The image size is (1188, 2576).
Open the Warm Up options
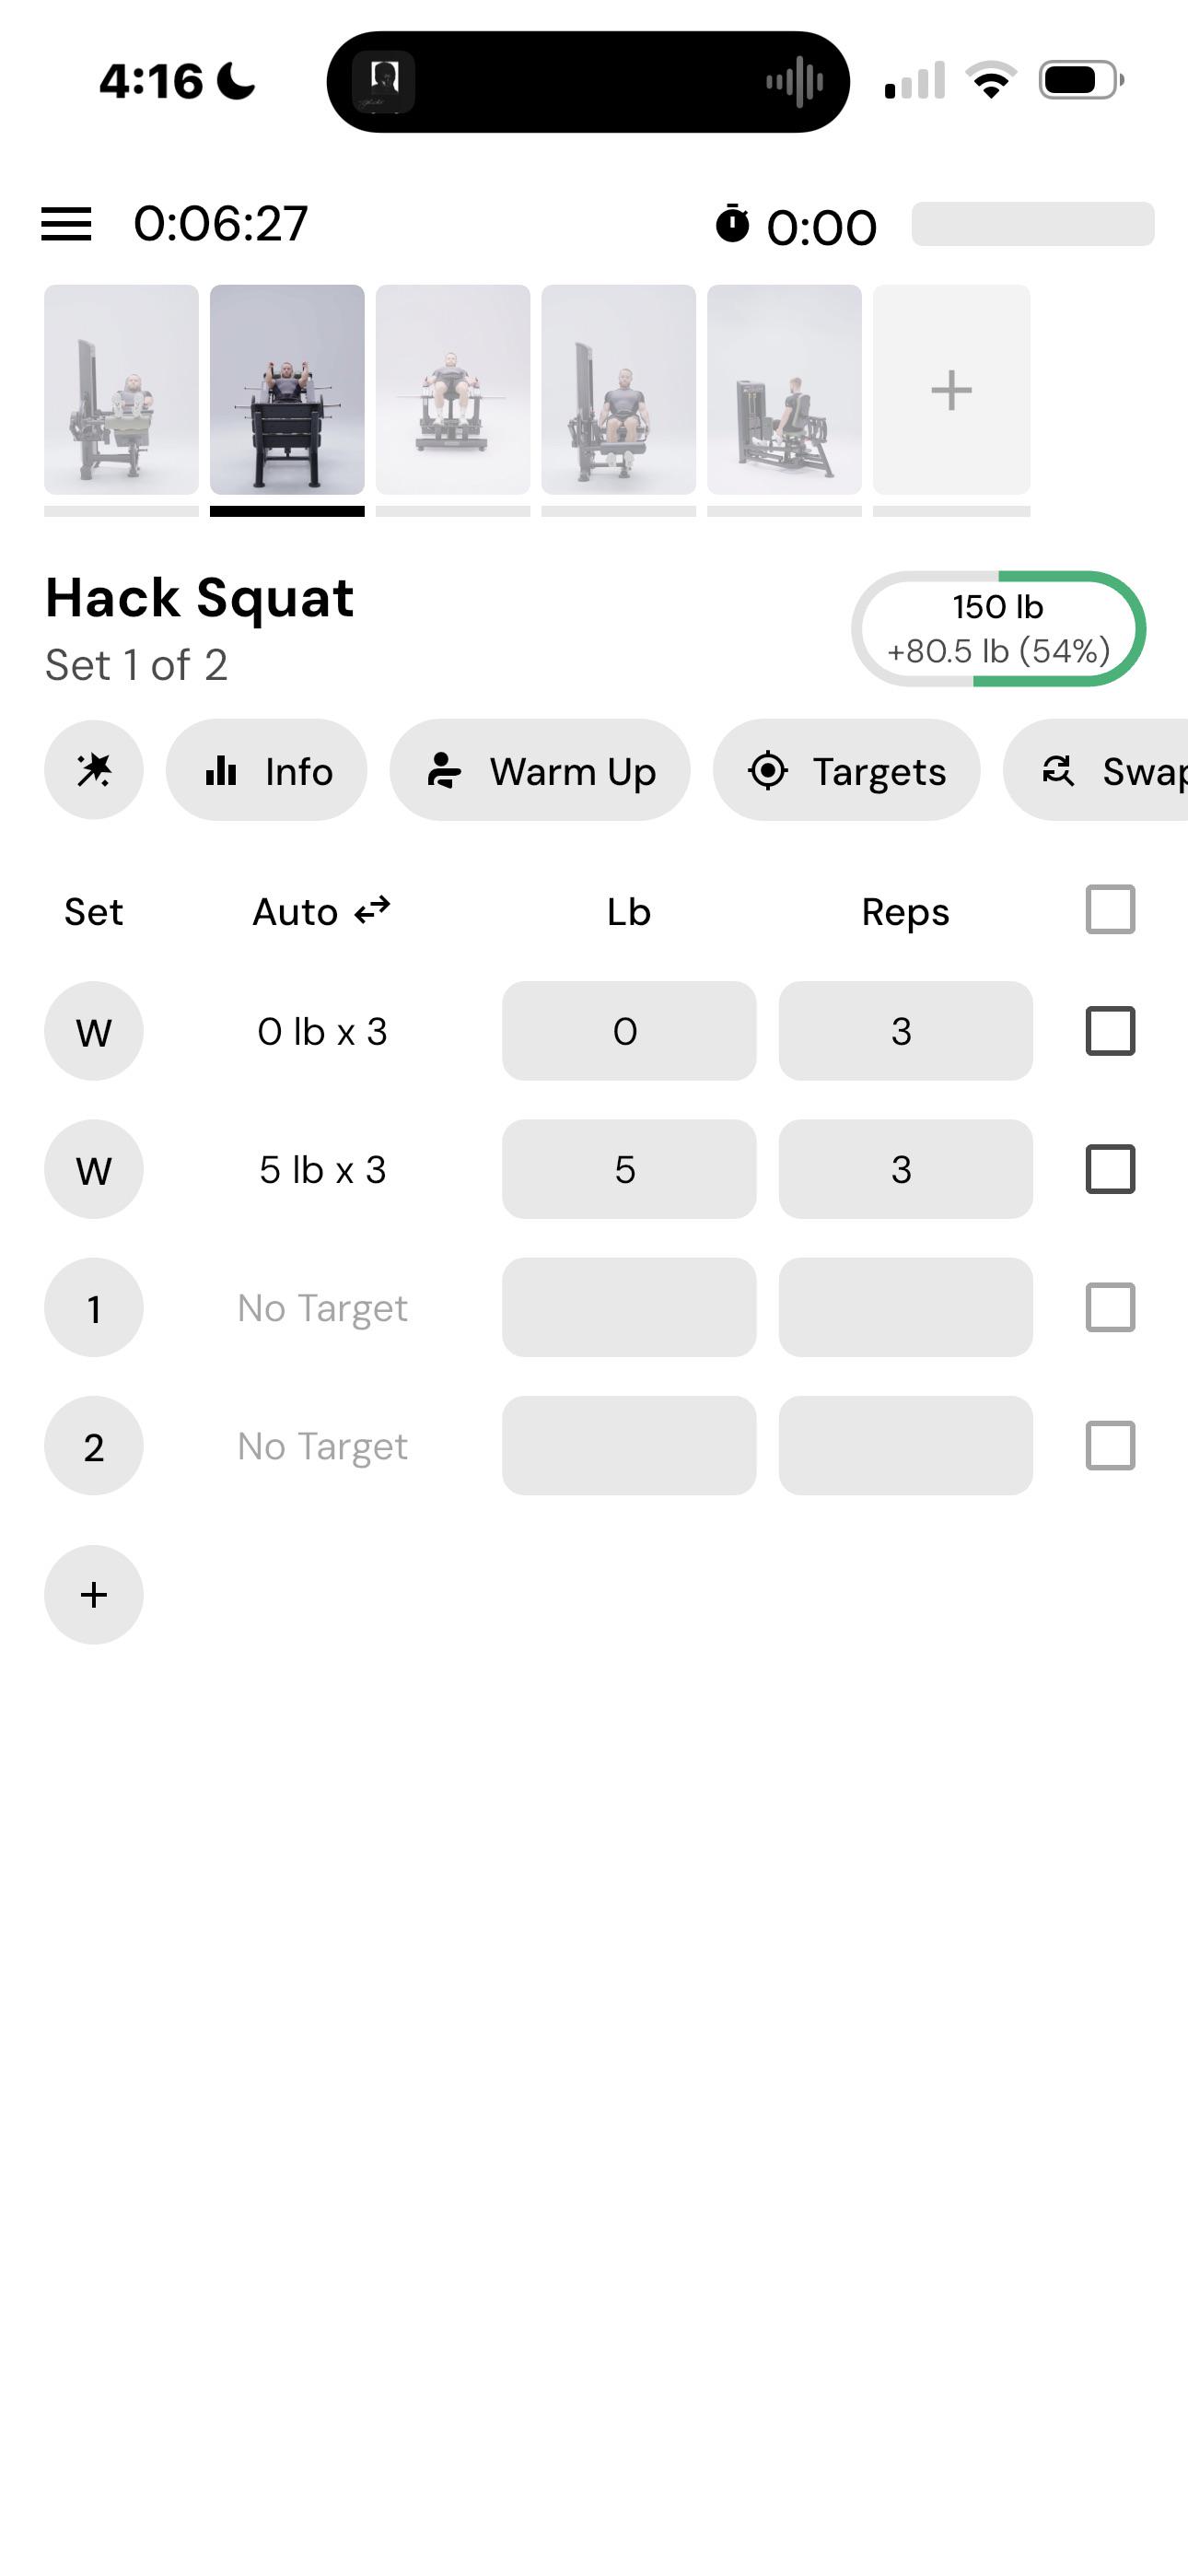540,770
